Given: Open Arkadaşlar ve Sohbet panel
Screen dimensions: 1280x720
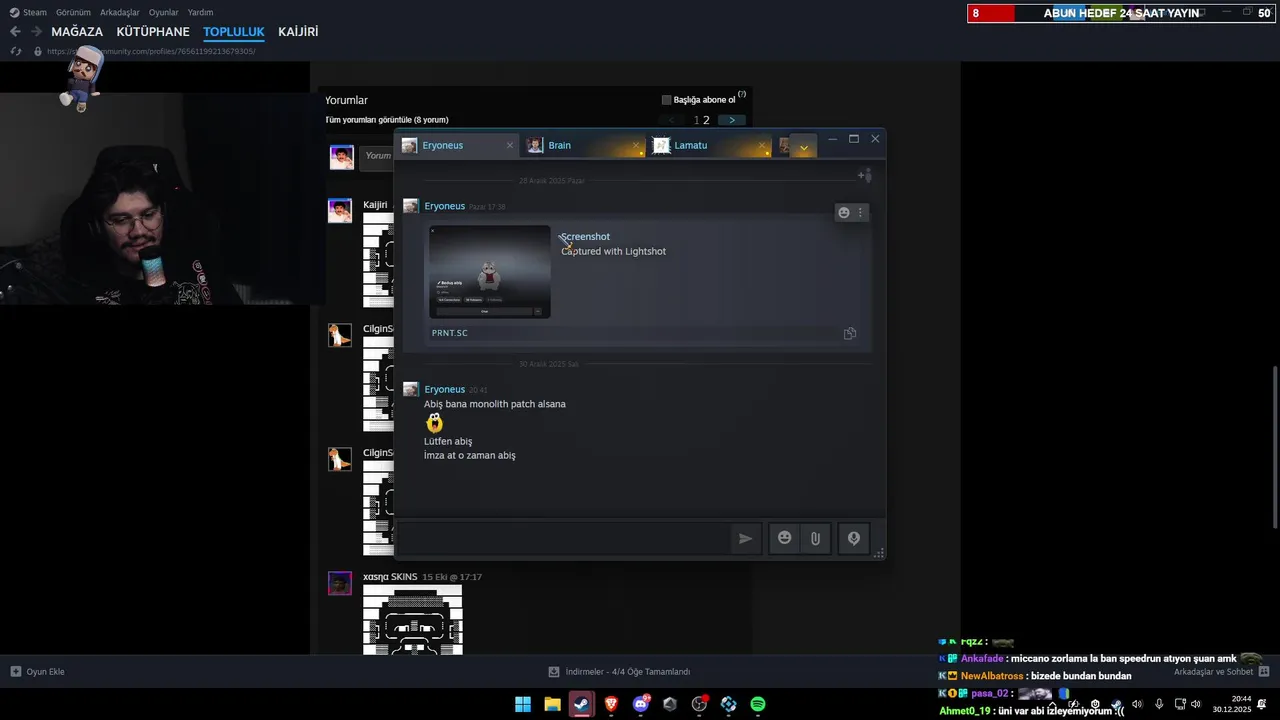Looking at the screenshot, I should (1221, 672).
